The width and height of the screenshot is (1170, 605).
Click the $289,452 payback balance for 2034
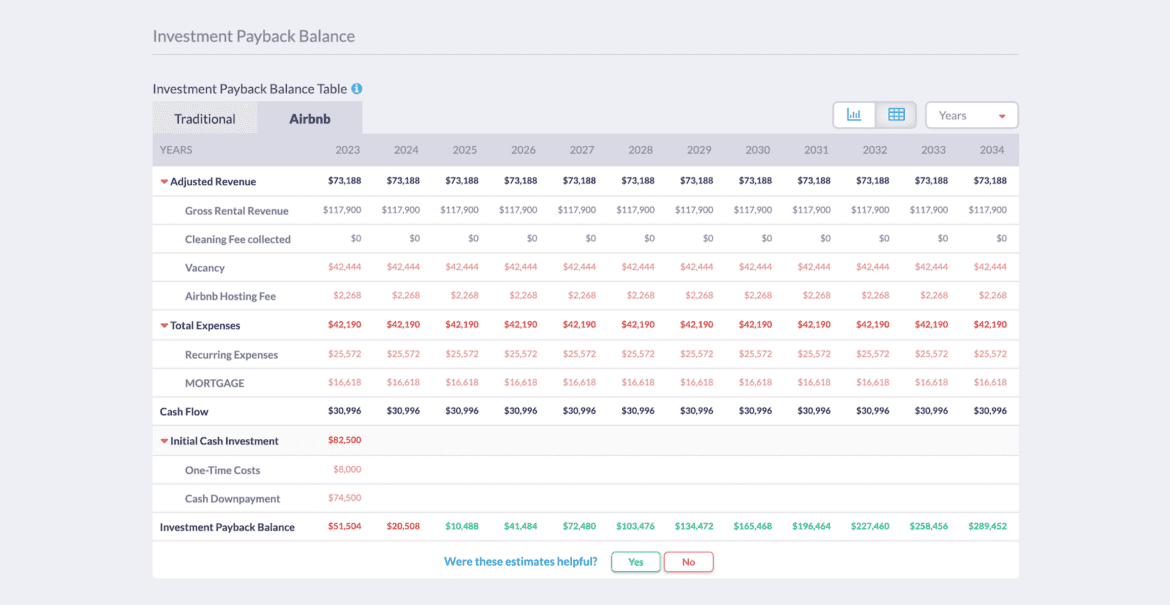coord(987,527)
